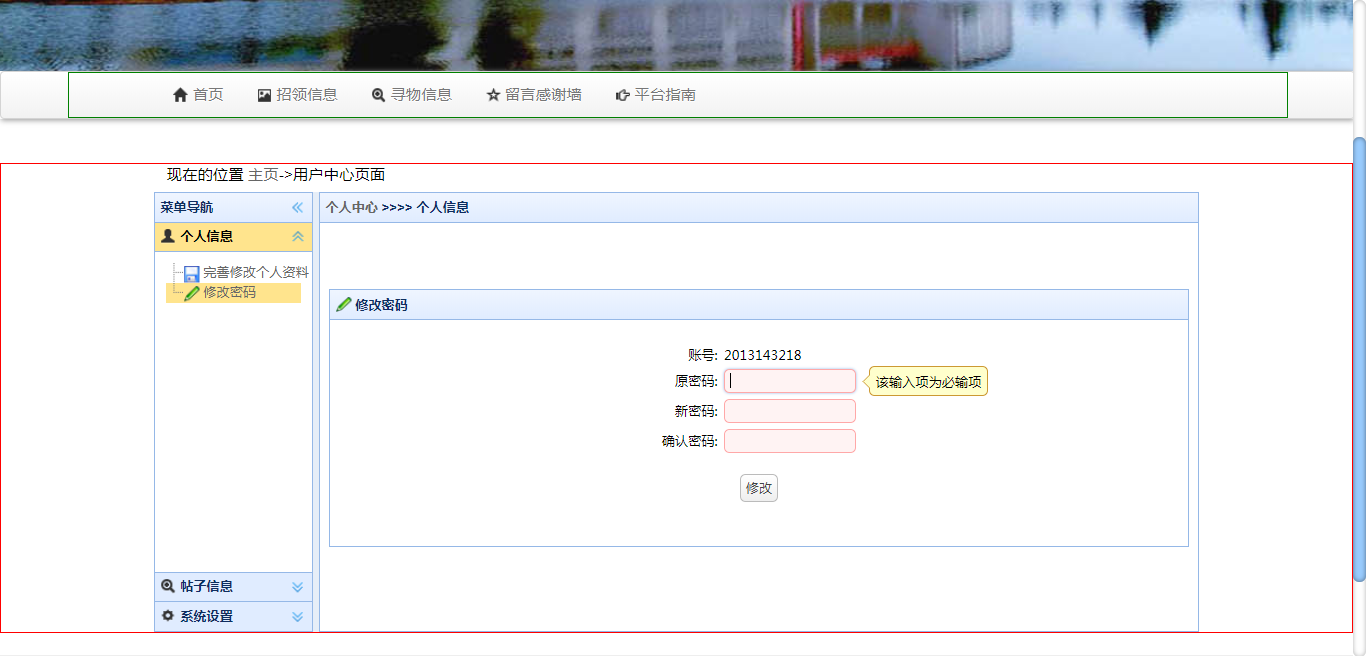
Task: Click the vertical page scrollbar
Action: (1359, 358)
